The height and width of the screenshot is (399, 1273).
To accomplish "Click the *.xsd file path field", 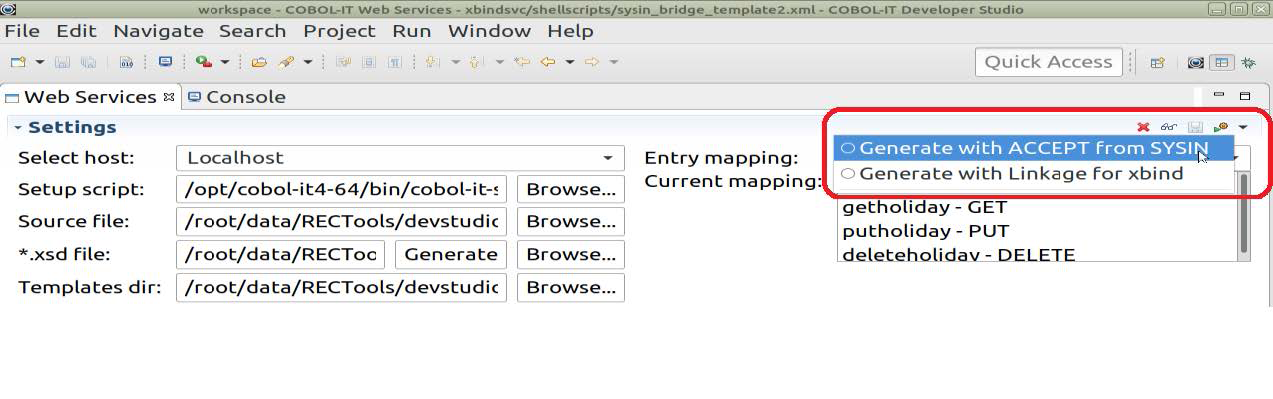I will point(280,255).
